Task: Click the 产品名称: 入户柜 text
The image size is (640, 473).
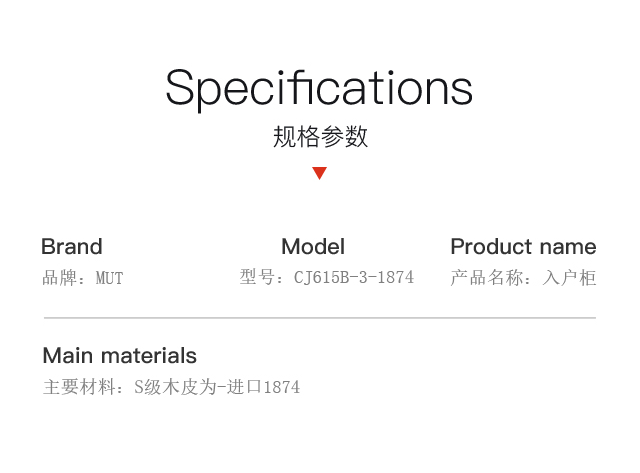Action: tap(523, 278)
